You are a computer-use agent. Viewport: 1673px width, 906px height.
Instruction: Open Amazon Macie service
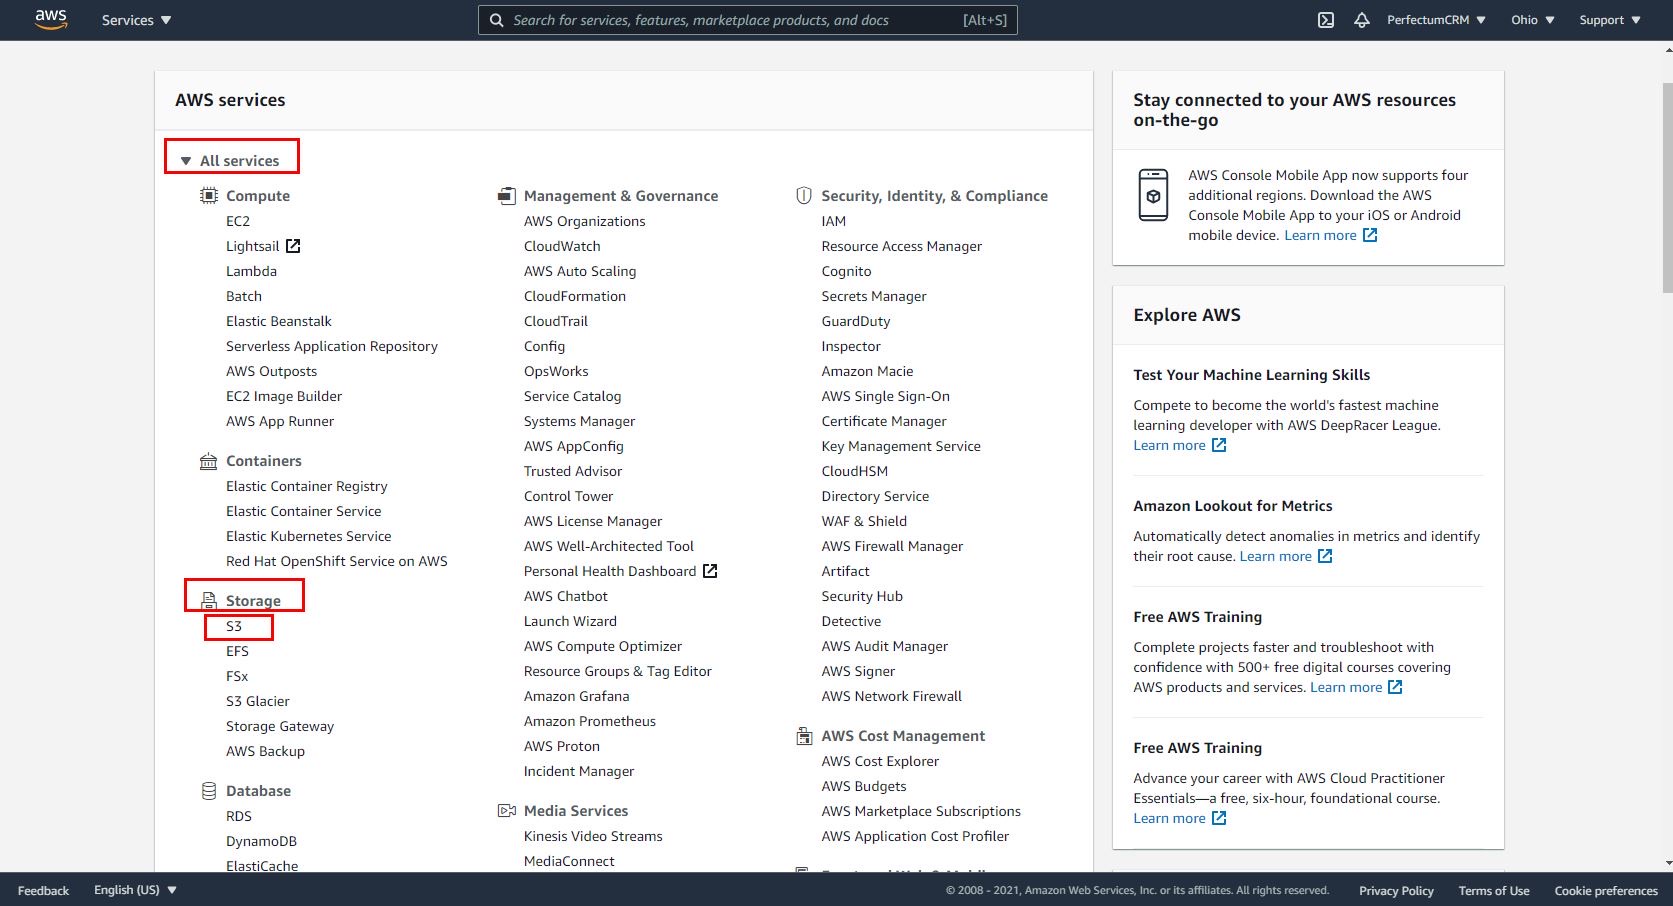pos(867,371)
